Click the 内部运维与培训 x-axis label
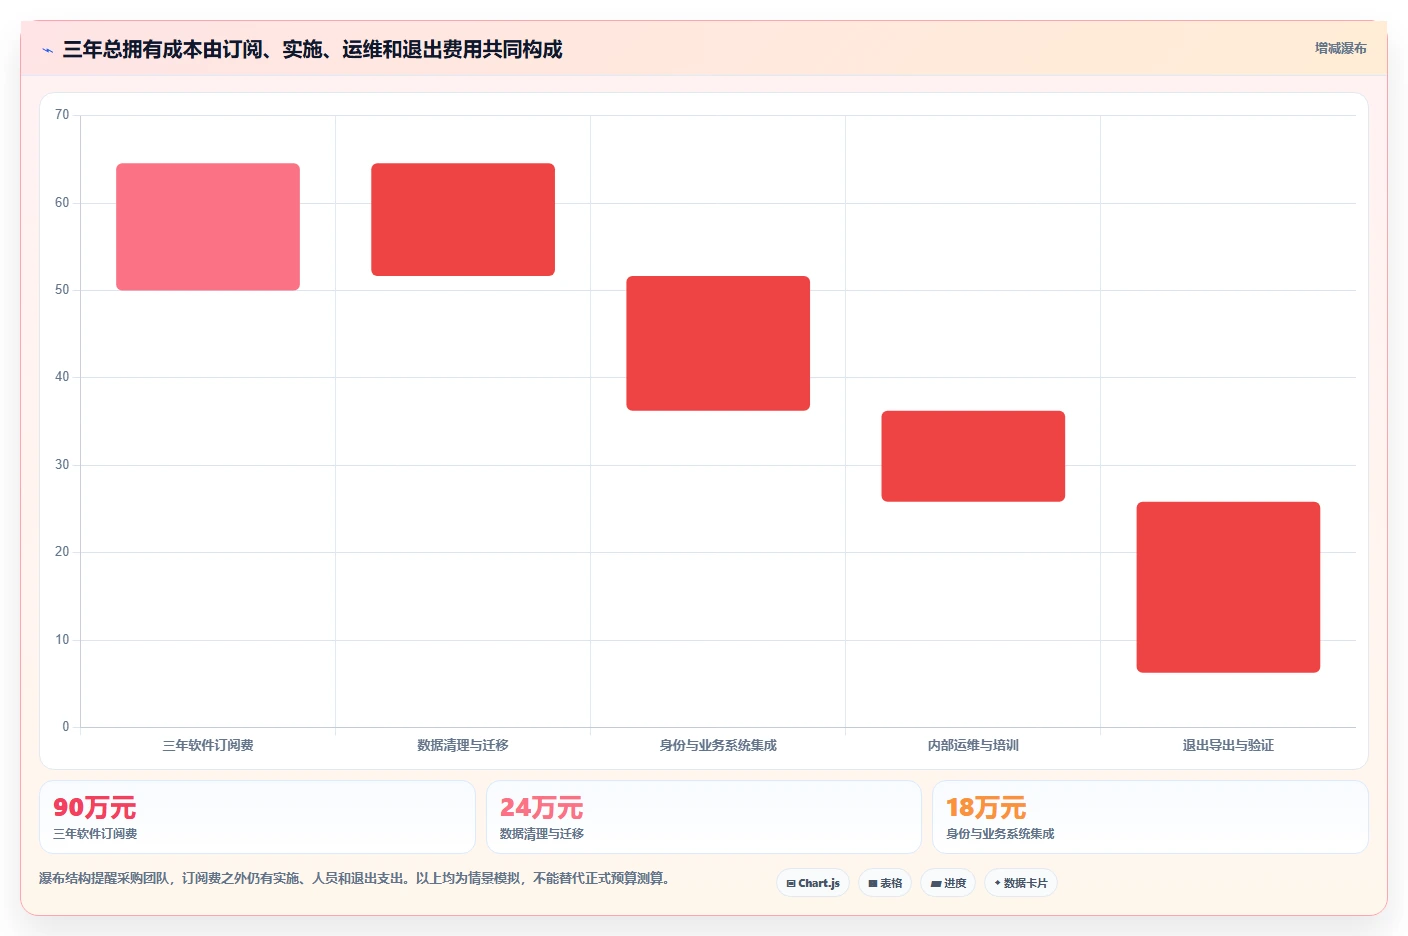Image resolution: width=1408 pixels, height=936 pixels. (973, 745)
